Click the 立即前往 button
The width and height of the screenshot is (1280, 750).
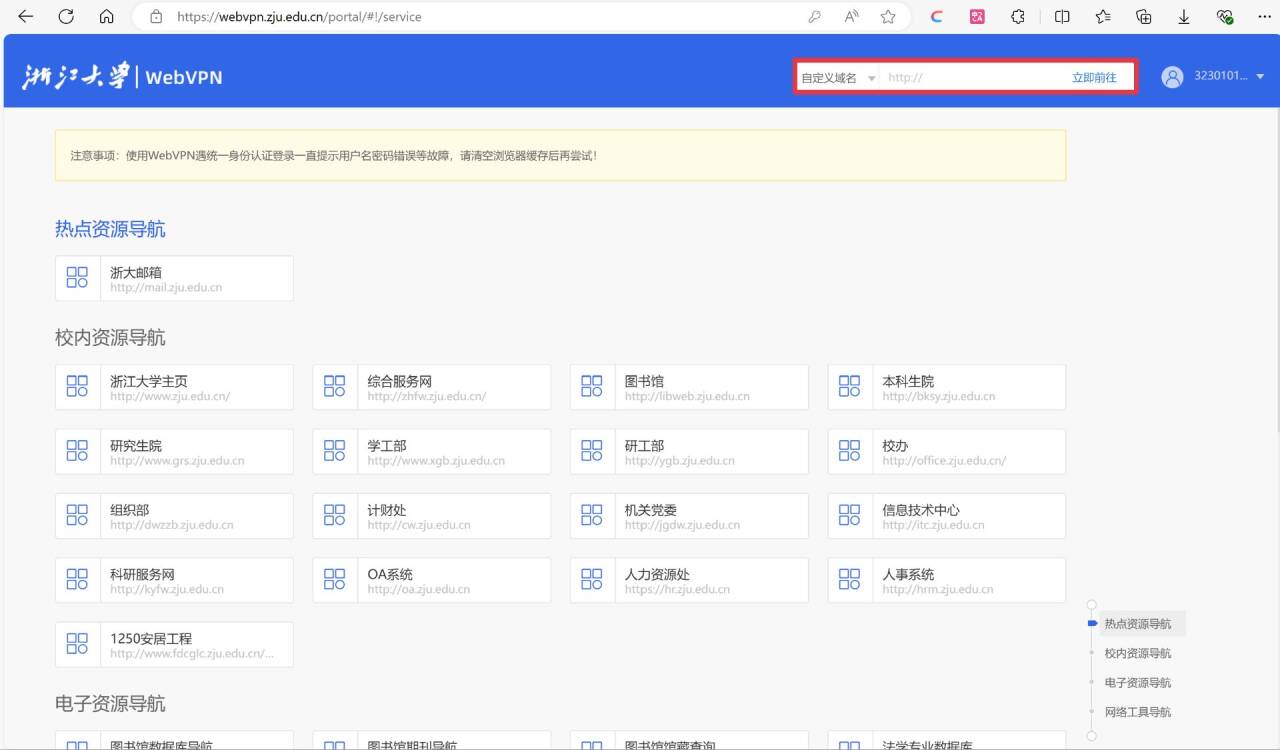click(x=1094, y=78)
